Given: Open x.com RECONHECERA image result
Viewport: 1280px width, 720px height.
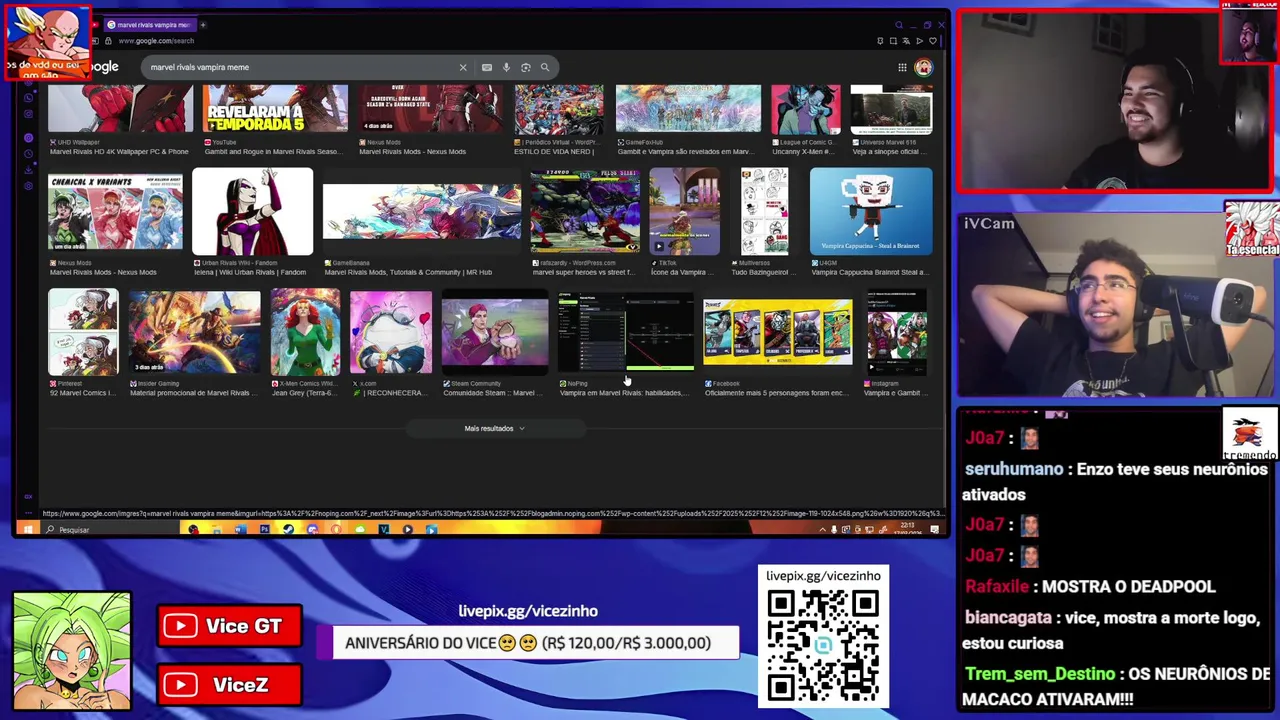Looking at the screenshot, I should (391, 332).
